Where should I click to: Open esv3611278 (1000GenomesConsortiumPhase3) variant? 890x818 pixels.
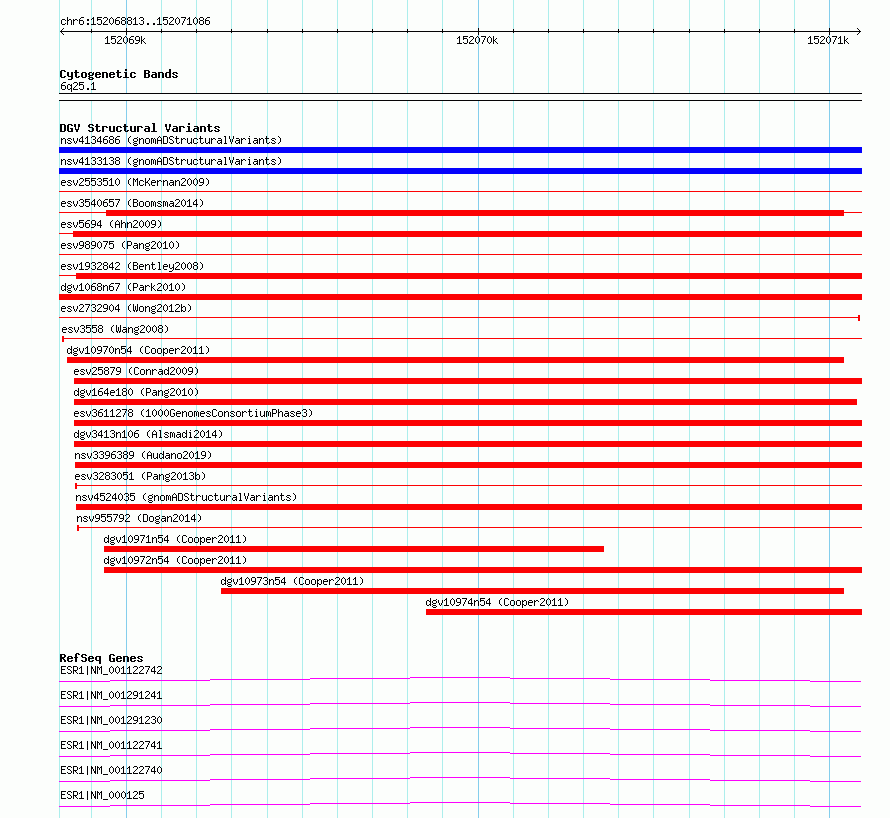tap(193, 413)
